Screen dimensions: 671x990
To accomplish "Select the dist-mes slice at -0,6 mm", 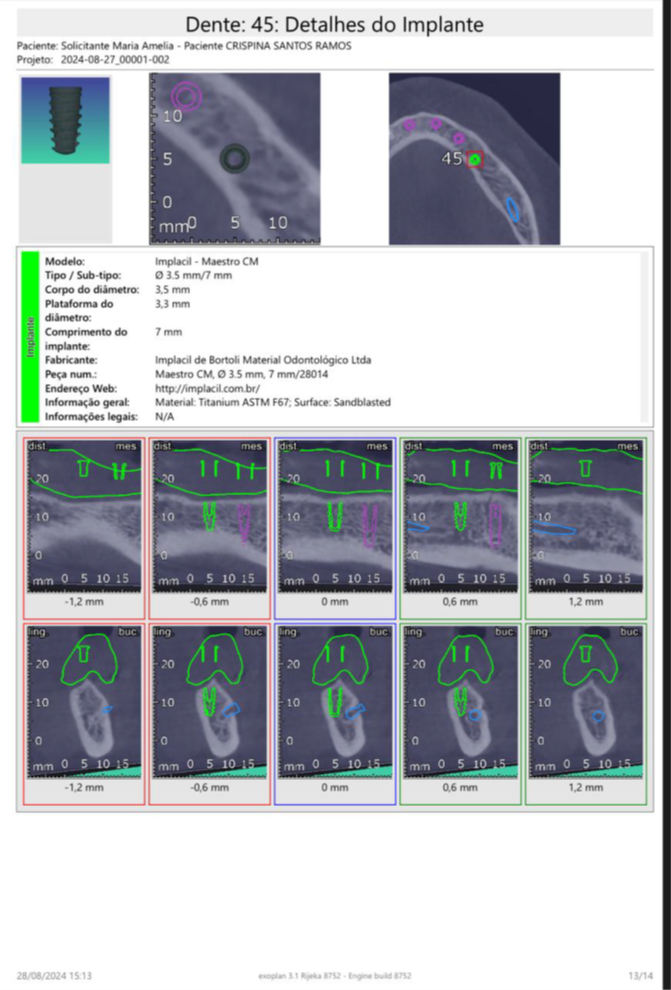I will click(210, 515).
